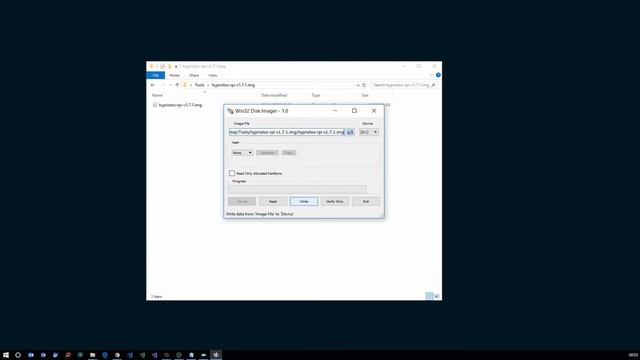Click the Verify Only button
Viewport: 640px width, 360px height.
point(335,201)
